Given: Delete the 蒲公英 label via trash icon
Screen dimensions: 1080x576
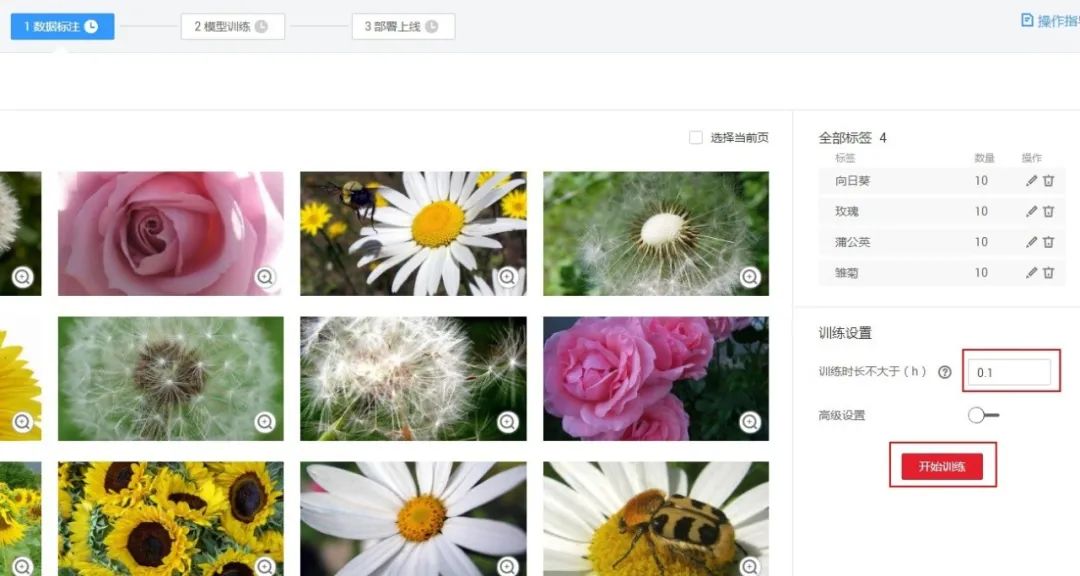Looking at the screenshot, I should 1048,242.
